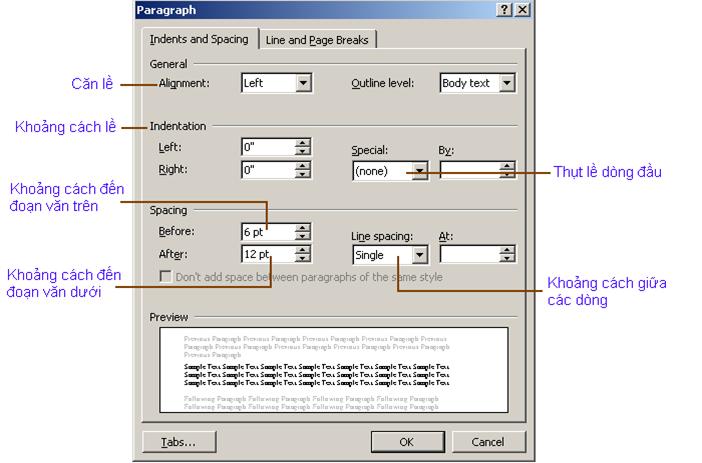Screen dimensions: 702x463
Task: Decrease After spacing with down arrow
Action: [x=303, y=258]
